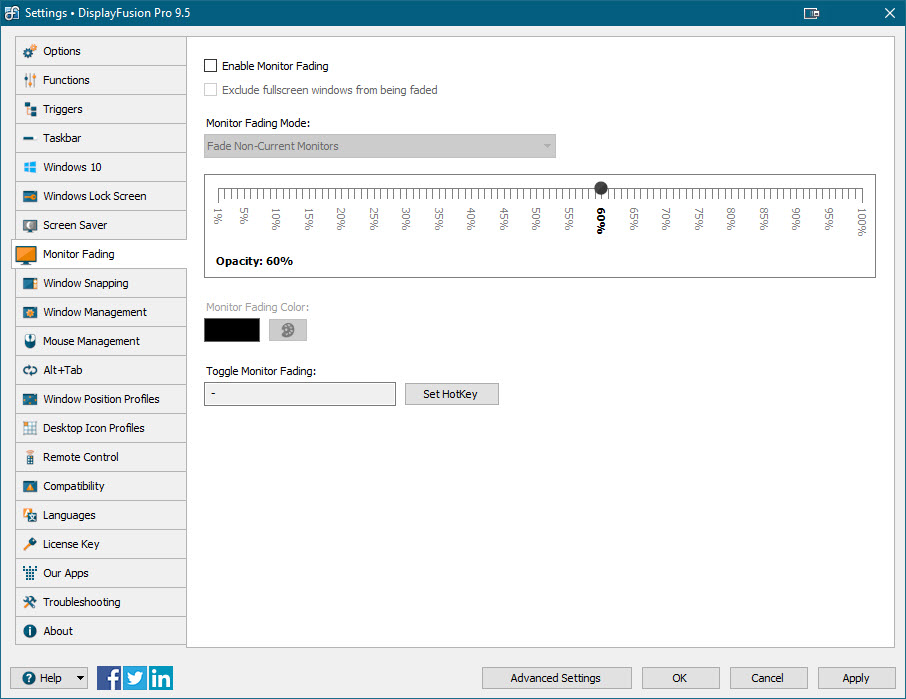
Task: Click the Screen Saver monitor icon
Action: coord(30,225)
